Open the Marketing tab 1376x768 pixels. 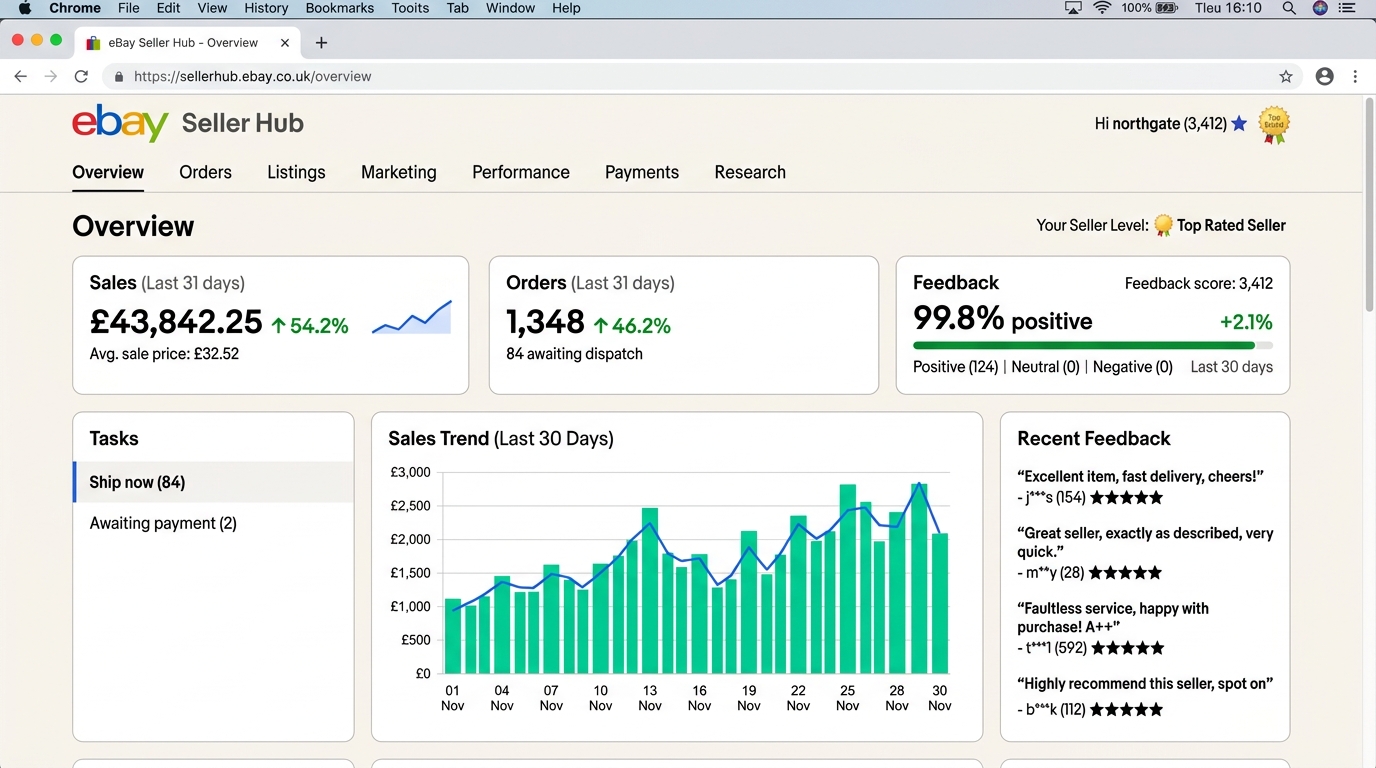point(399,172)
